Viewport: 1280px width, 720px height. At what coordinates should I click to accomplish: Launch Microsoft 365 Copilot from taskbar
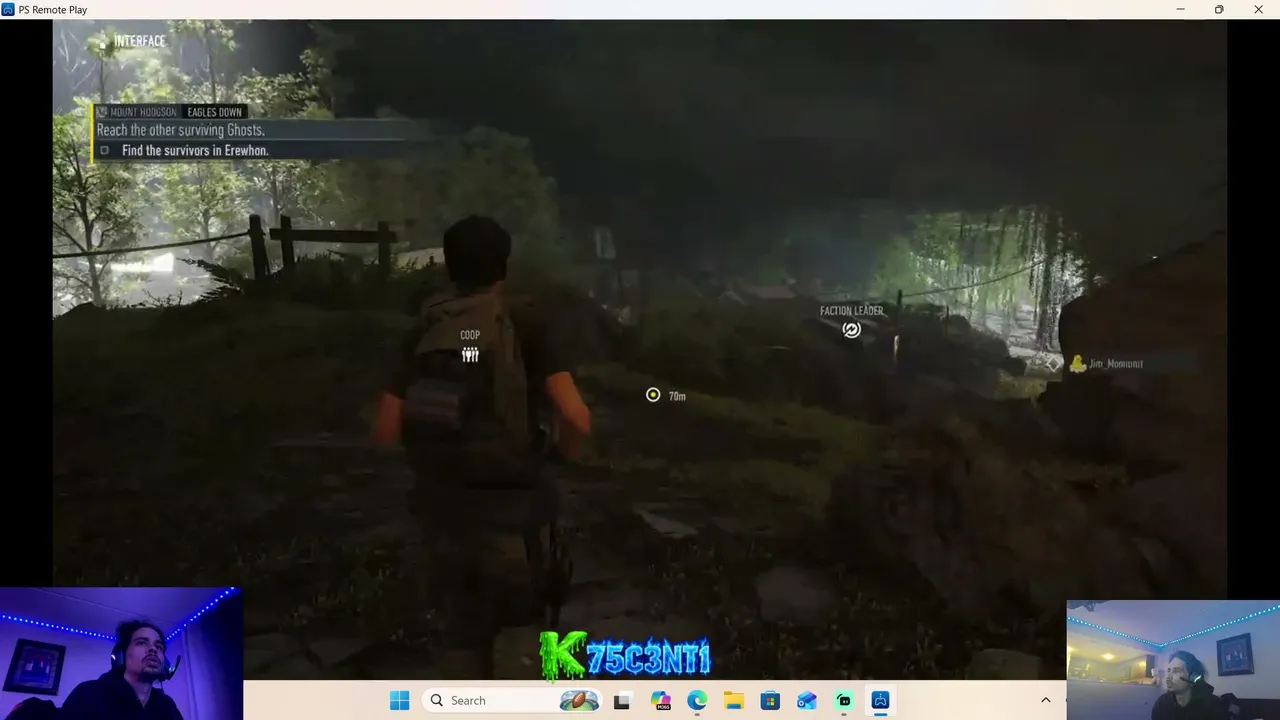660,700
